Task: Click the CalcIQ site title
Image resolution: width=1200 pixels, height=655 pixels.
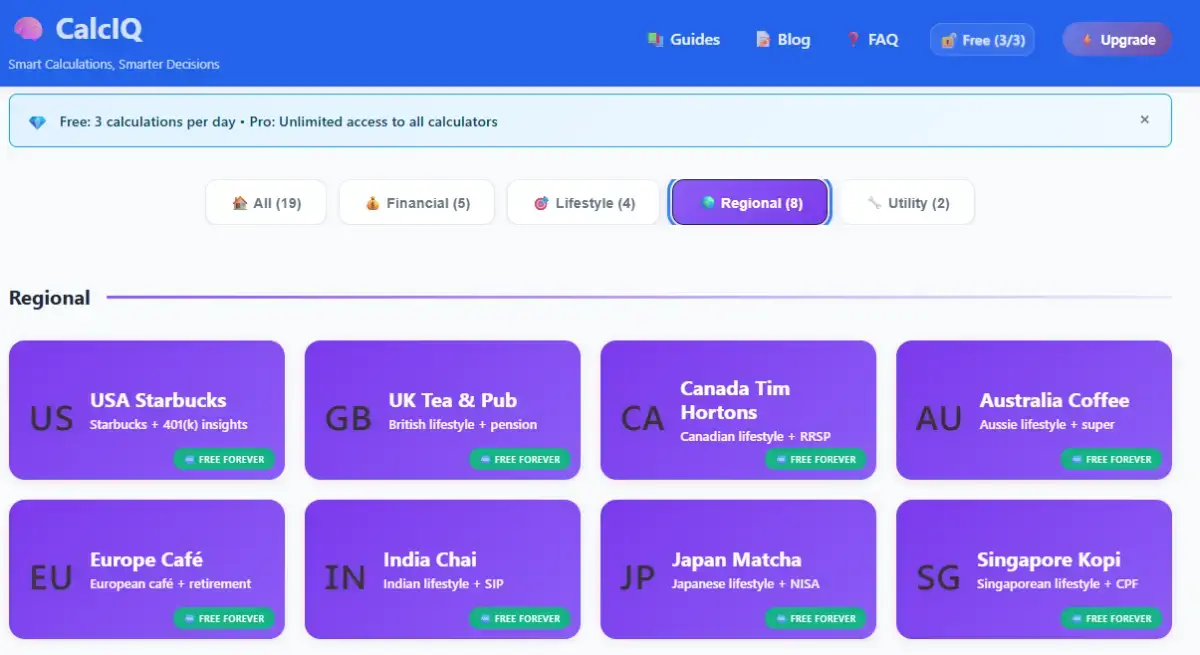Action: point(99,29)
